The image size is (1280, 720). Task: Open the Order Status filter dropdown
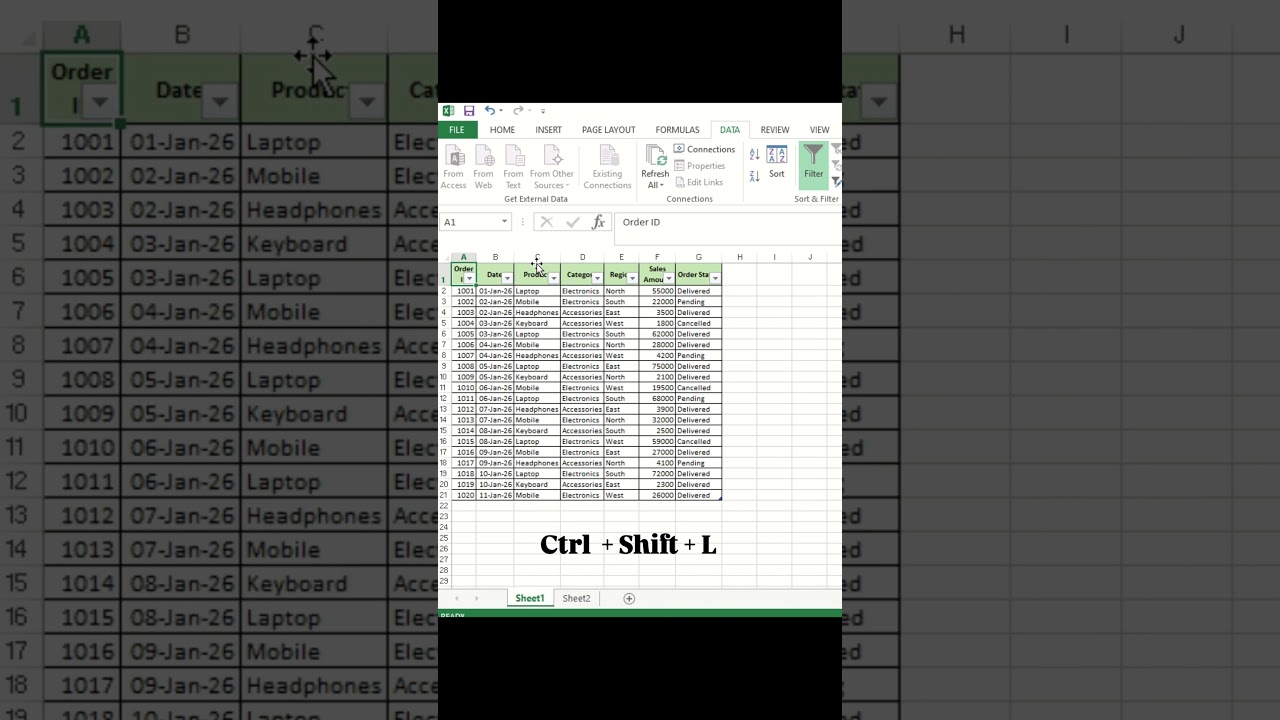pos(715,279)
